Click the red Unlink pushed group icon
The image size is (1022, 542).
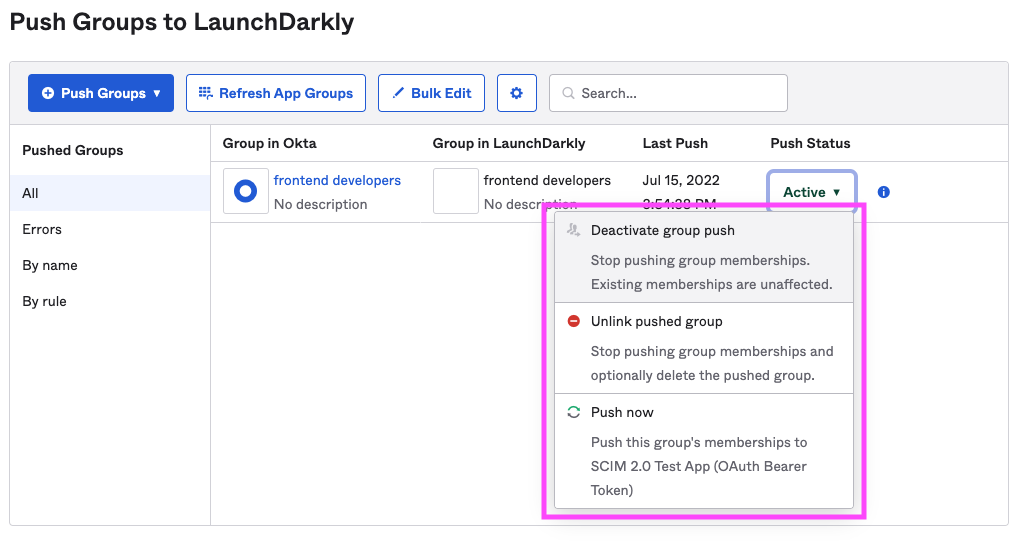click(x=573, y=321)
